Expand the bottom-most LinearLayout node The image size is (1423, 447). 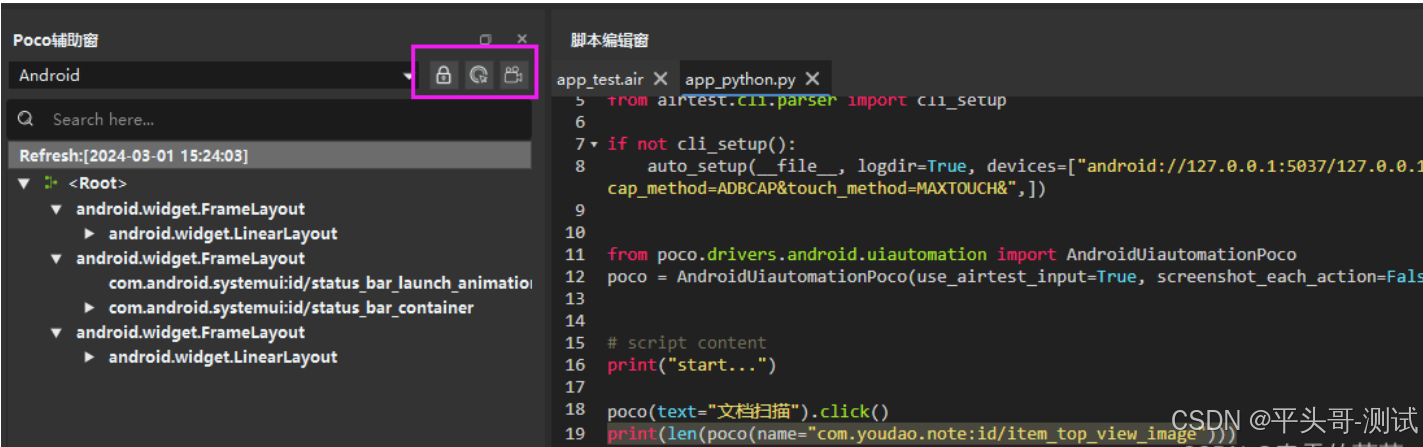(x=90, y=357)
